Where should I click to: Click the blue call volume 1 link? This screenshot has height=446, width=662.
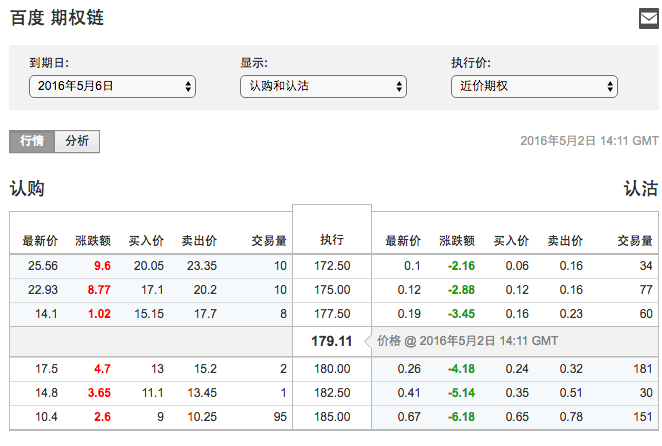(283, 392)
